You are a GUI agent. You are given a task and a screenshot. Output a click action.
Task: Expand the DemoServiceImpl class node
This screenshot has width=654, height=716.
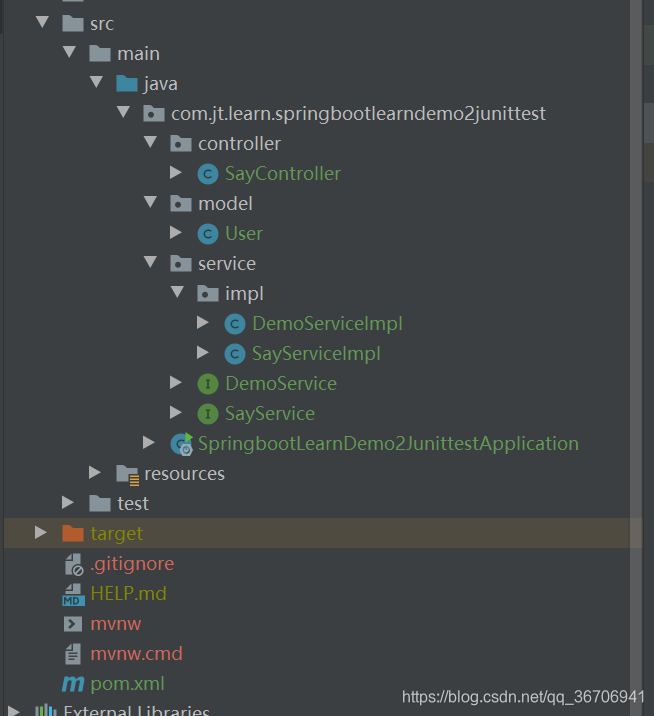pyautogui.click(x=203, y=323)
